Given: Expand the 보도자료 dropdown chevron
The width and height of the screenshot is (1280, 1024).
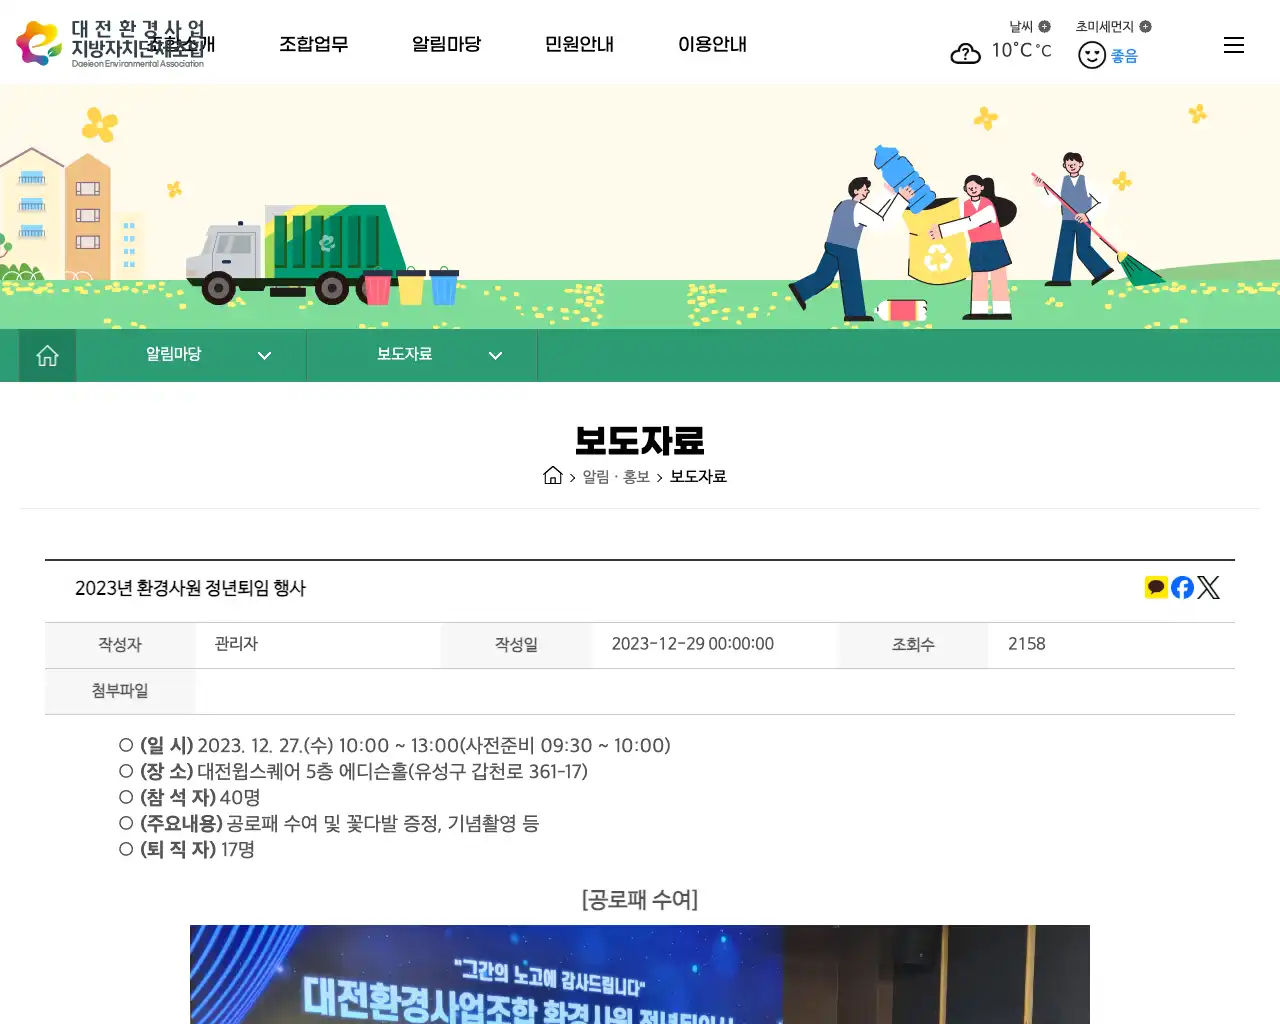Looking at the screenshot, I should [x=495, y=355].
